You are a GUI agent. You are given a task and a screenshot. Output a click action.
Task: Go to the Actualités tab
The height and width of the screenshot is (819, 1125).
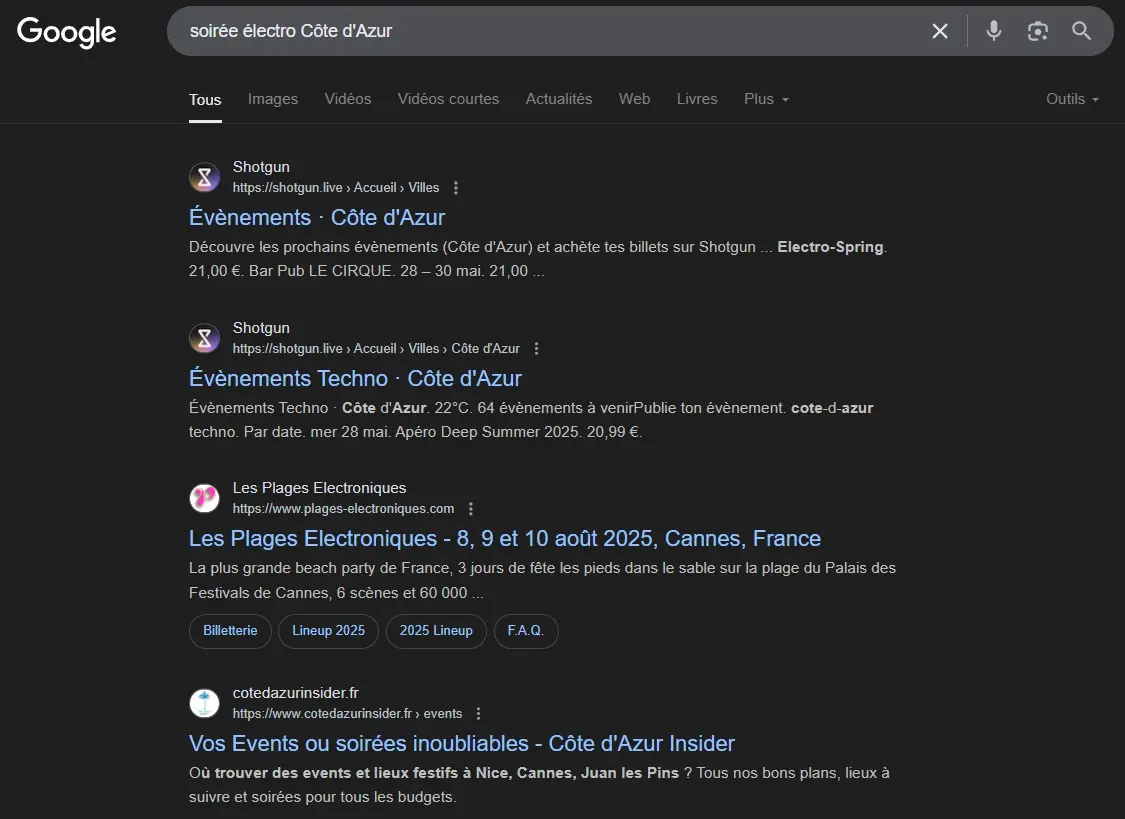point(559,99)
